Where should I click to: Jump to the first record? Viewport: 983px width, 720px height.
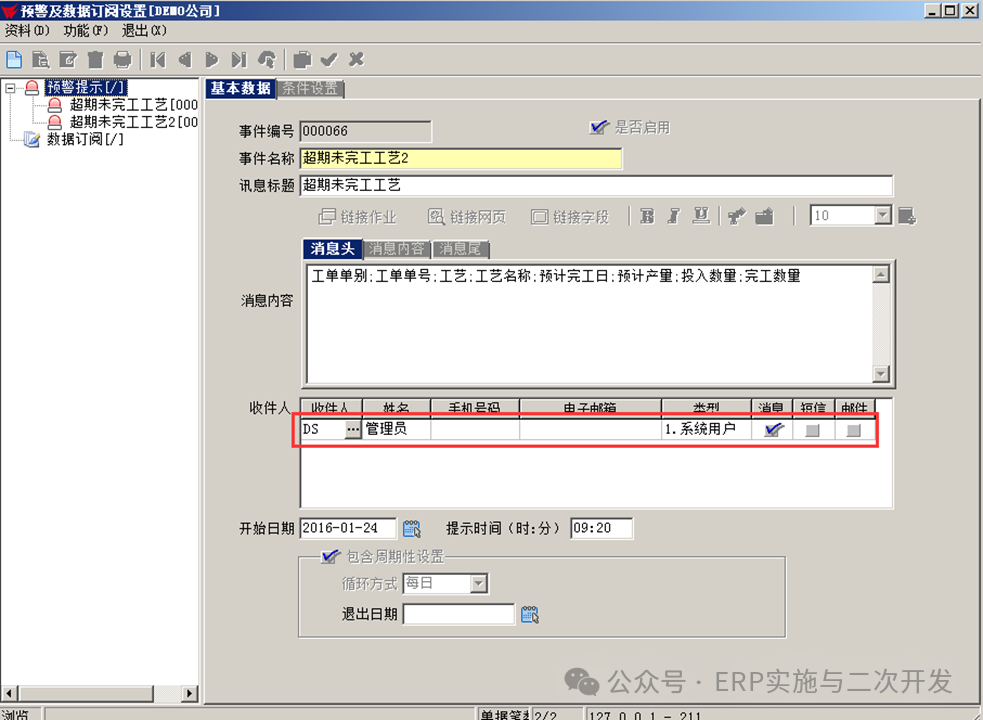tap(158, 60)
